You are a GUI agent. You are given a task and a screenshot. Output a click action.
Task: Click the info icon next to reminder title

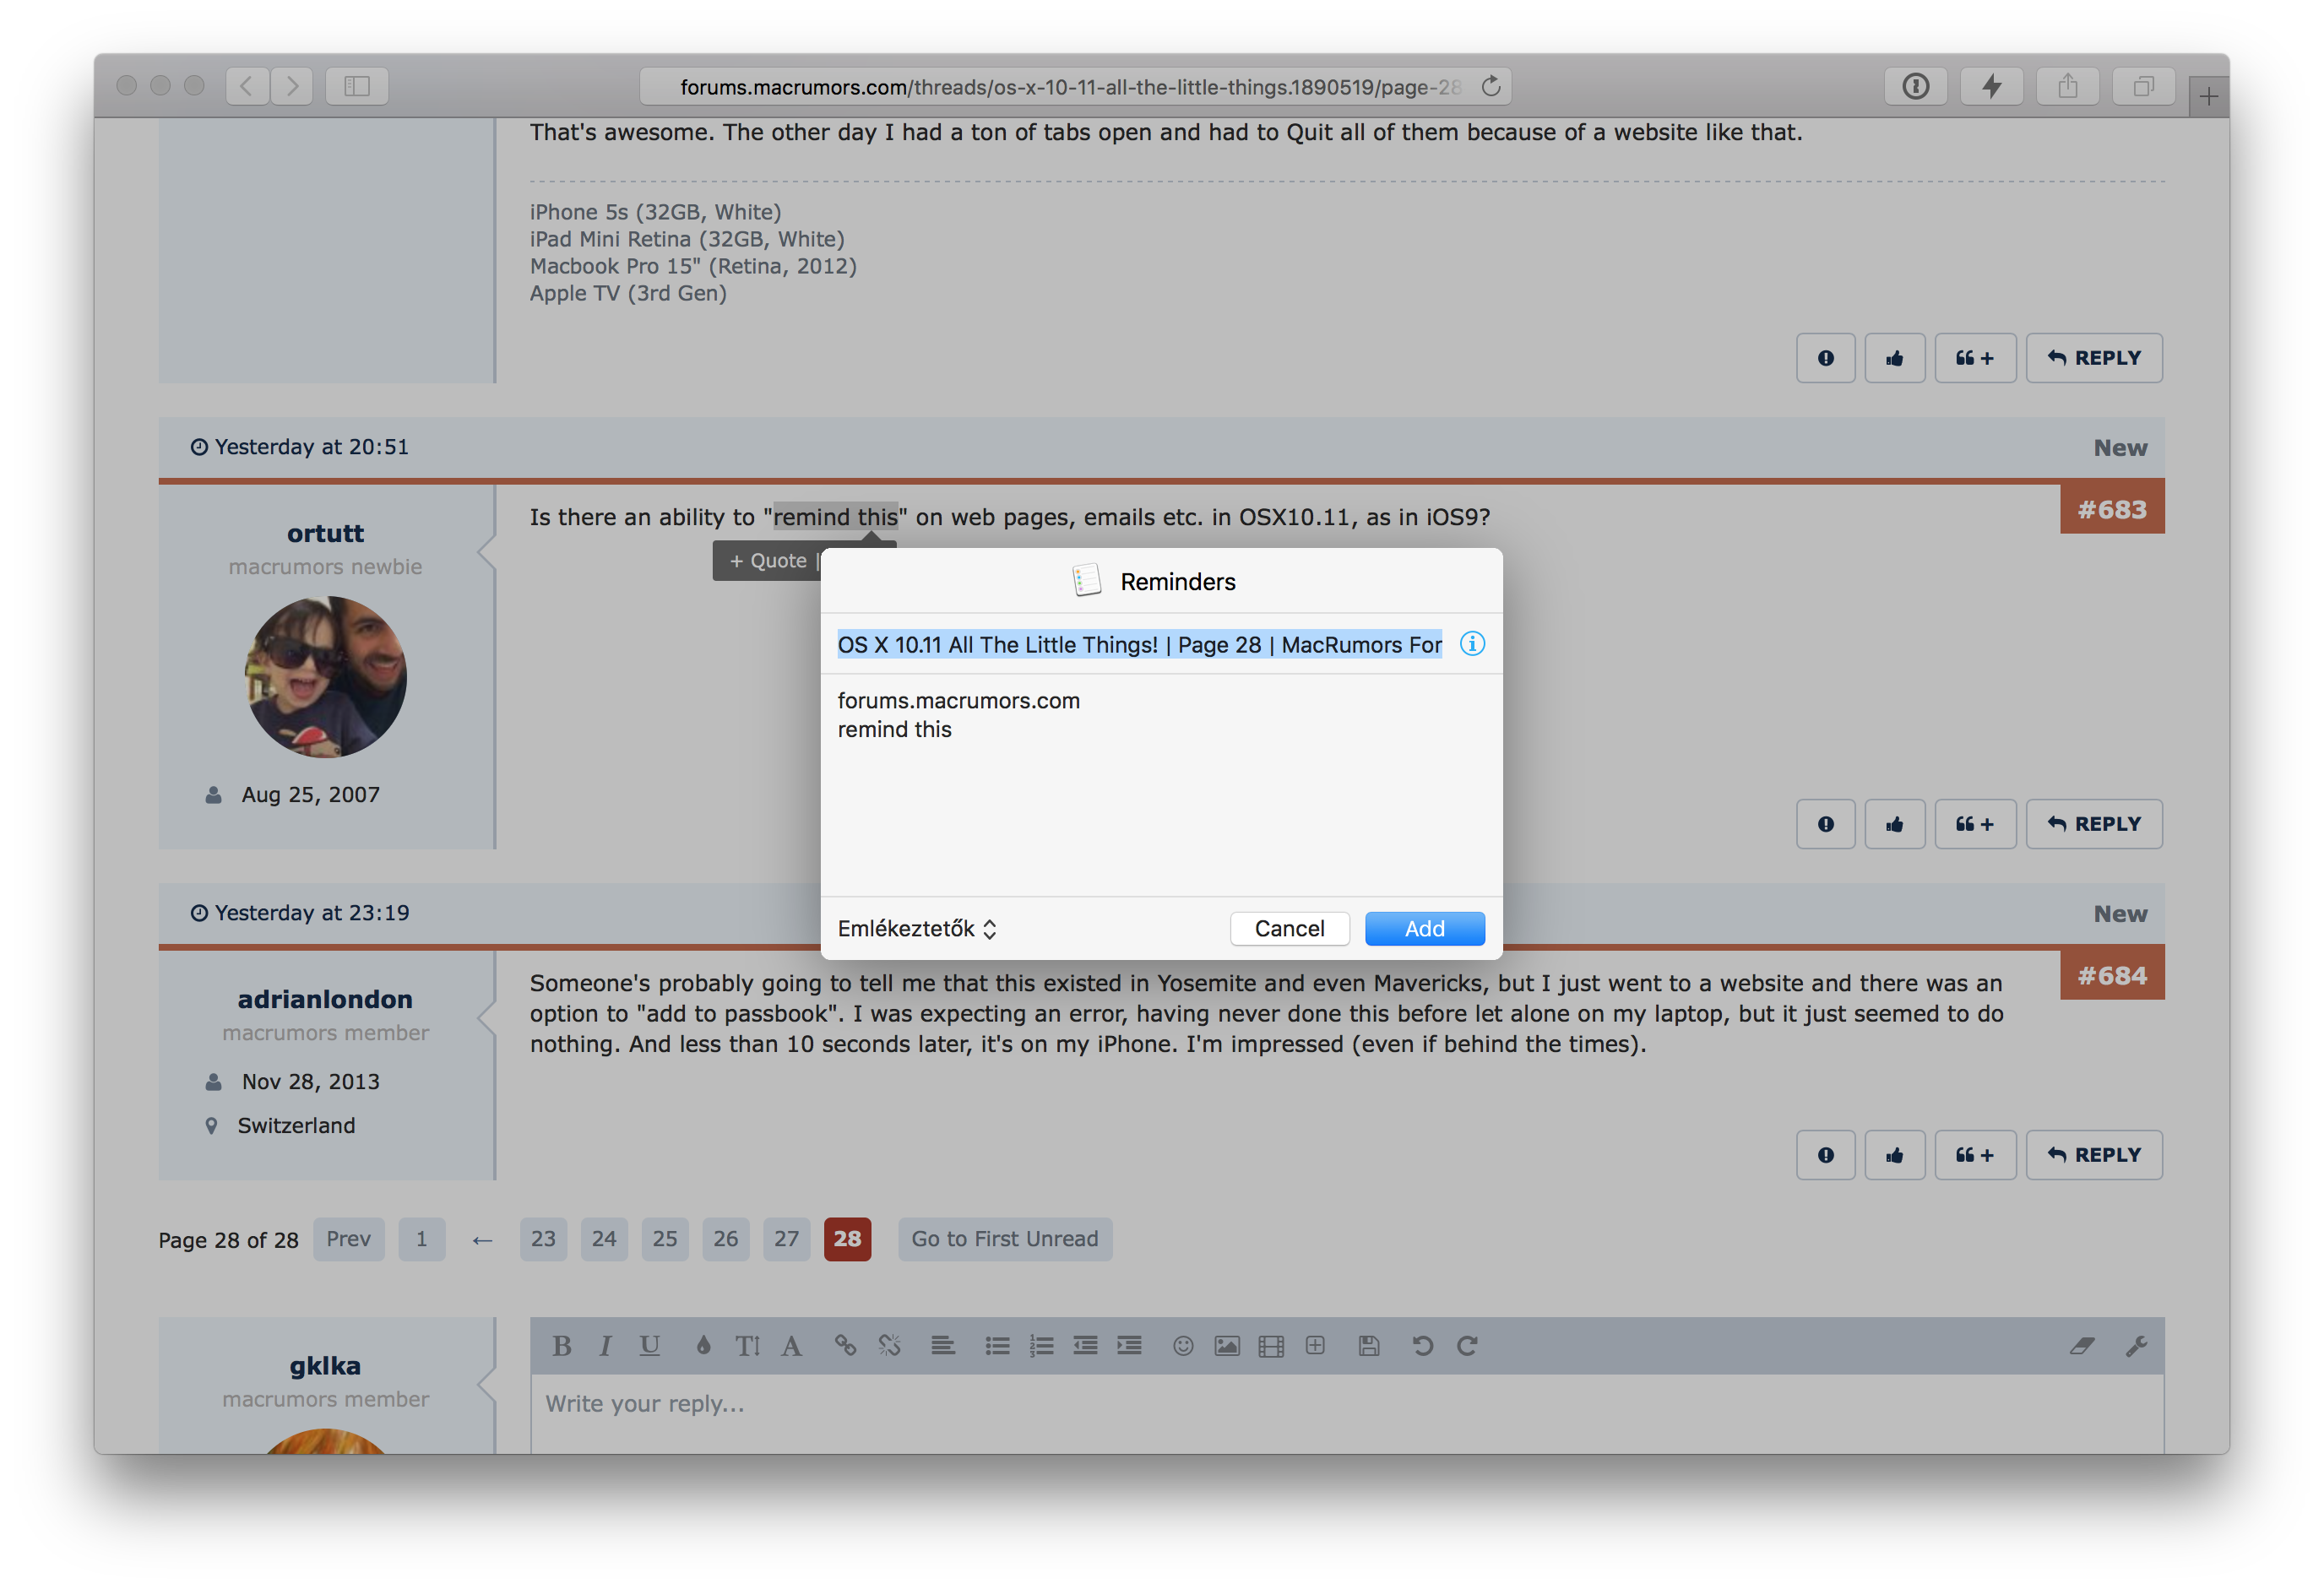pyautogui.click(x=1473, y=644)
